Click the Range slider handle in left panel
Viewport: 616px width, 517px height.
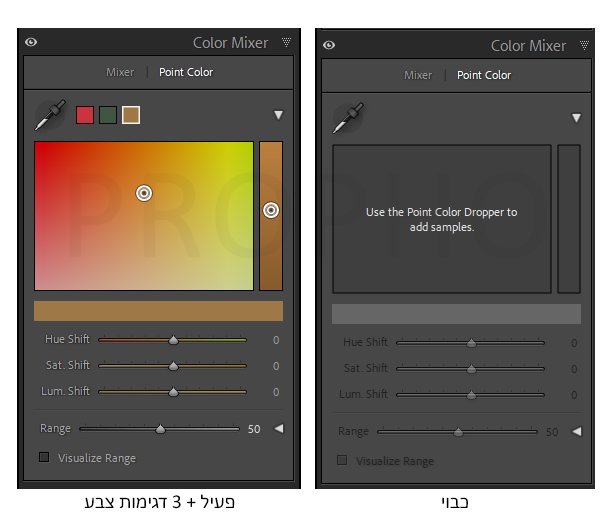[160, 429]
